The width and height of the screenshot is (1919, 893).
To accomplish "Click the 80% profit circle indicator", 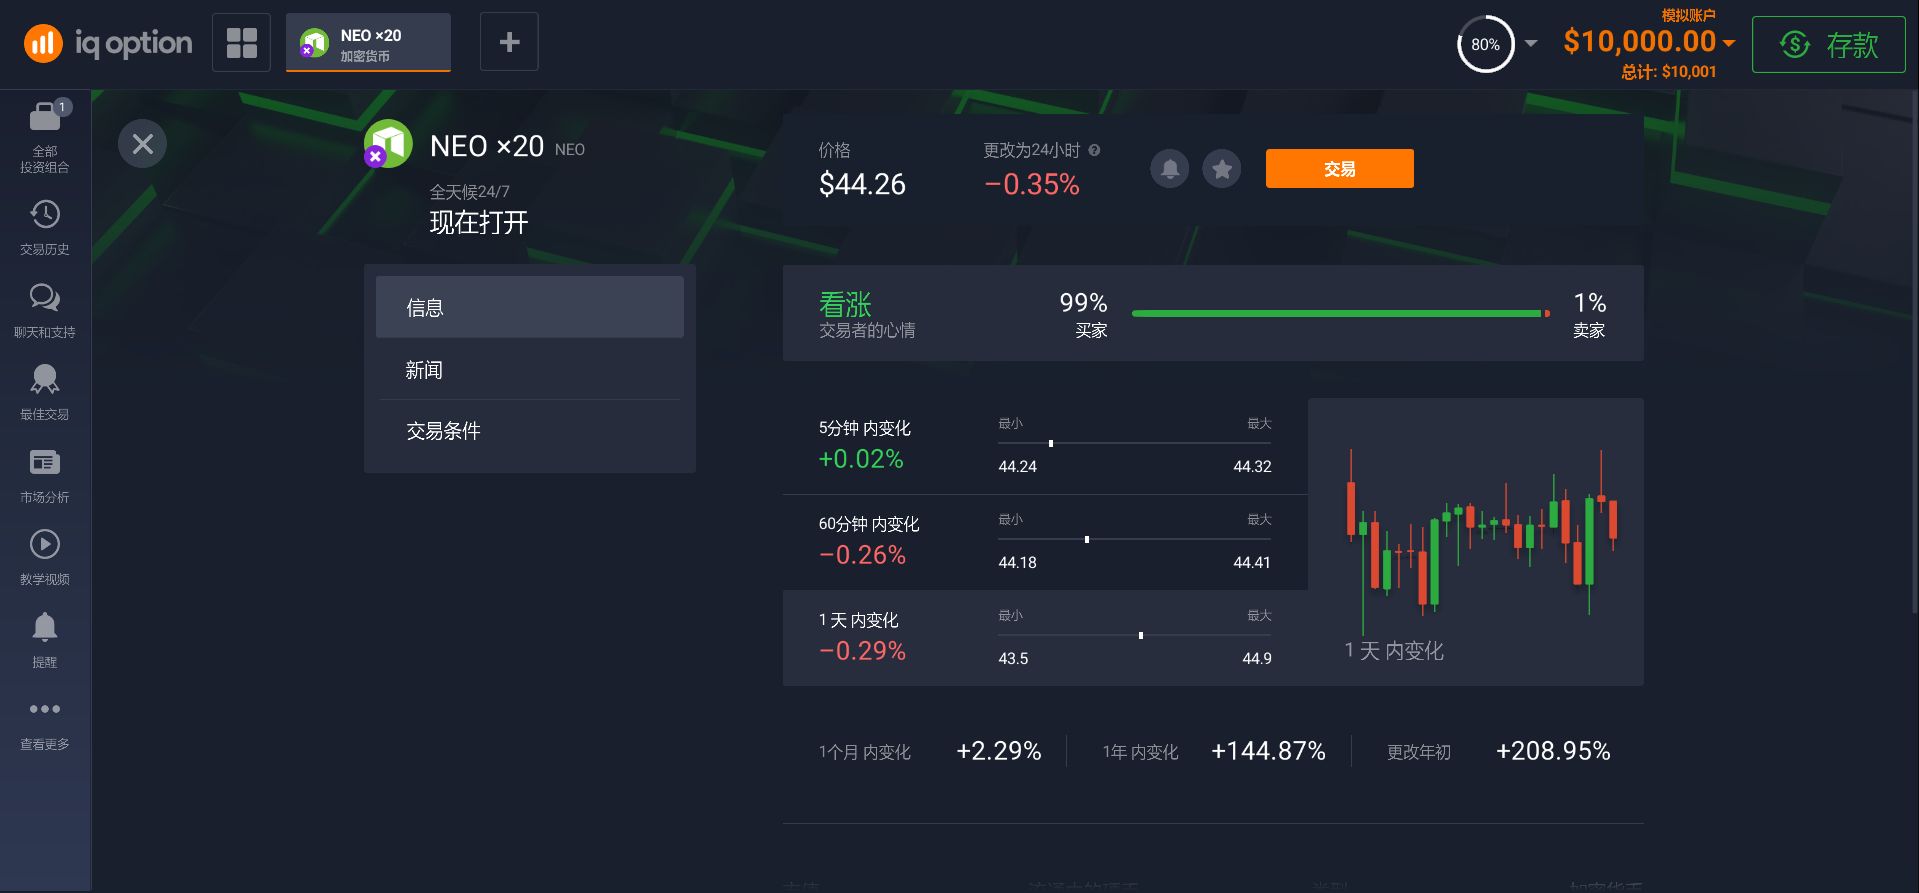I will (1485, 44).
